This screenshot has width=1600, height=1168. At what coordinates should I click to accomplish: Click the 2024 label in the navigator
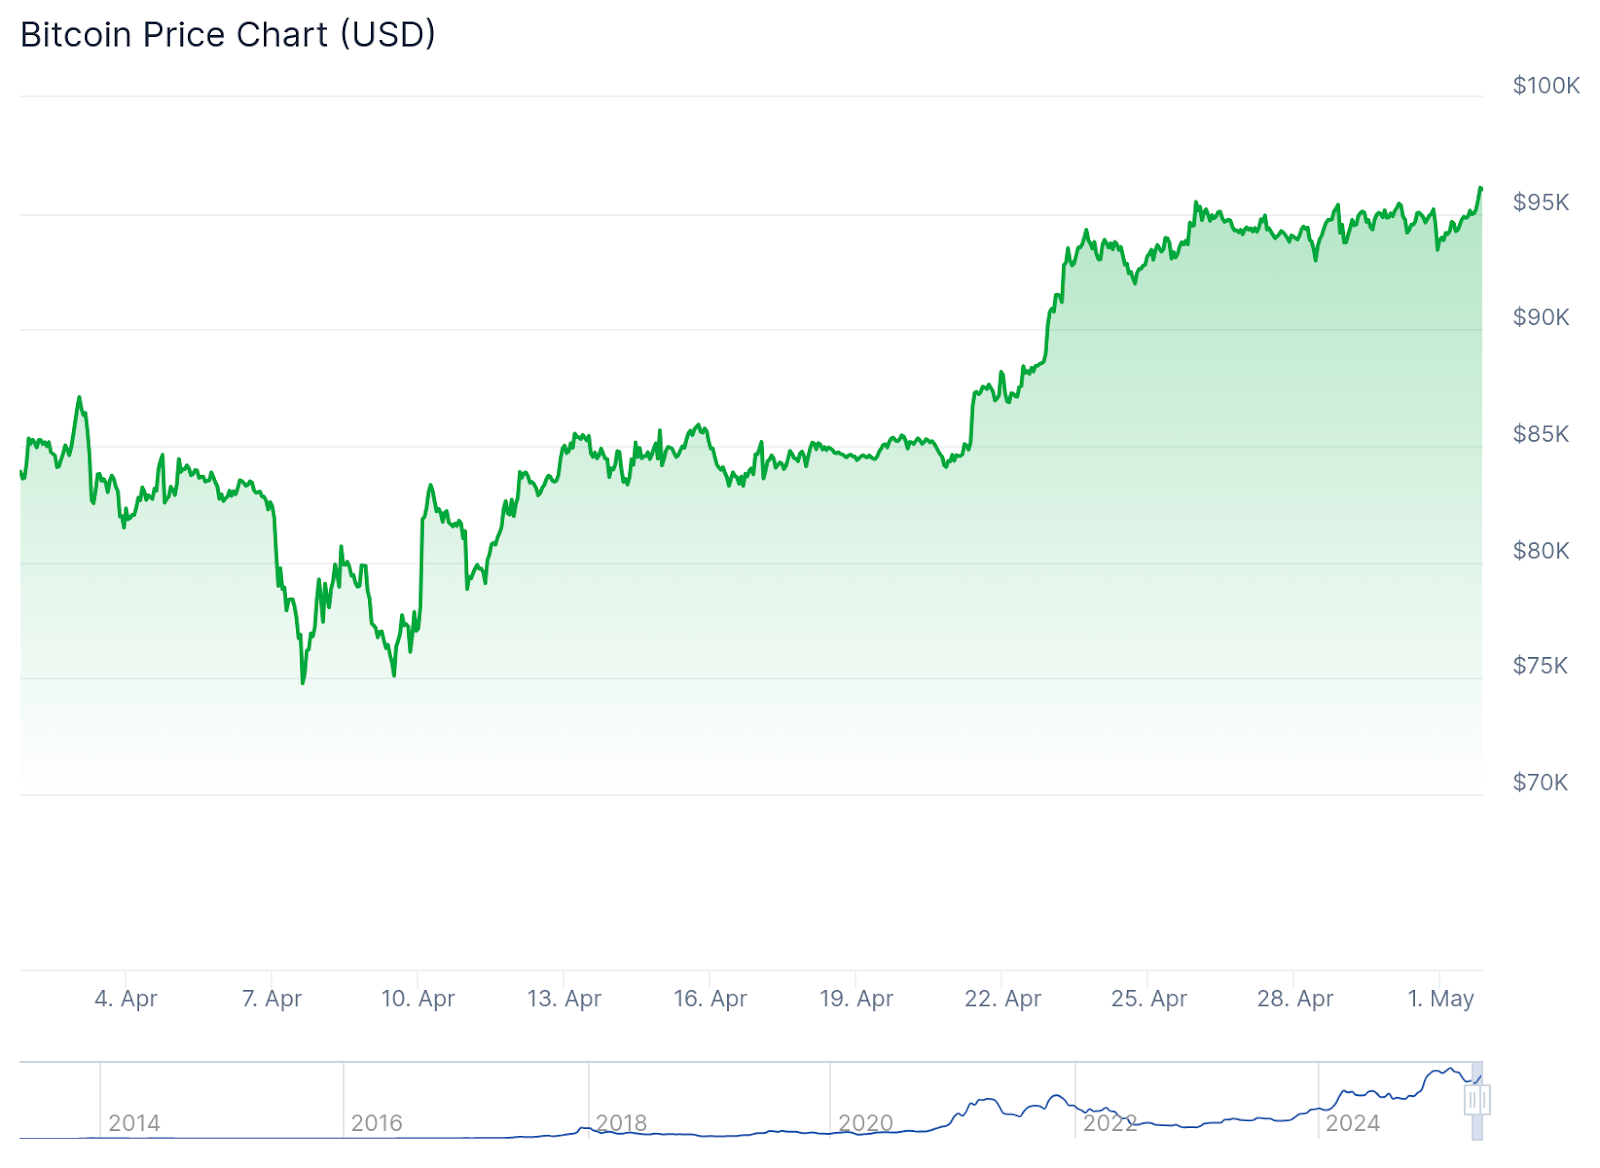[x=1353, y=1123]
